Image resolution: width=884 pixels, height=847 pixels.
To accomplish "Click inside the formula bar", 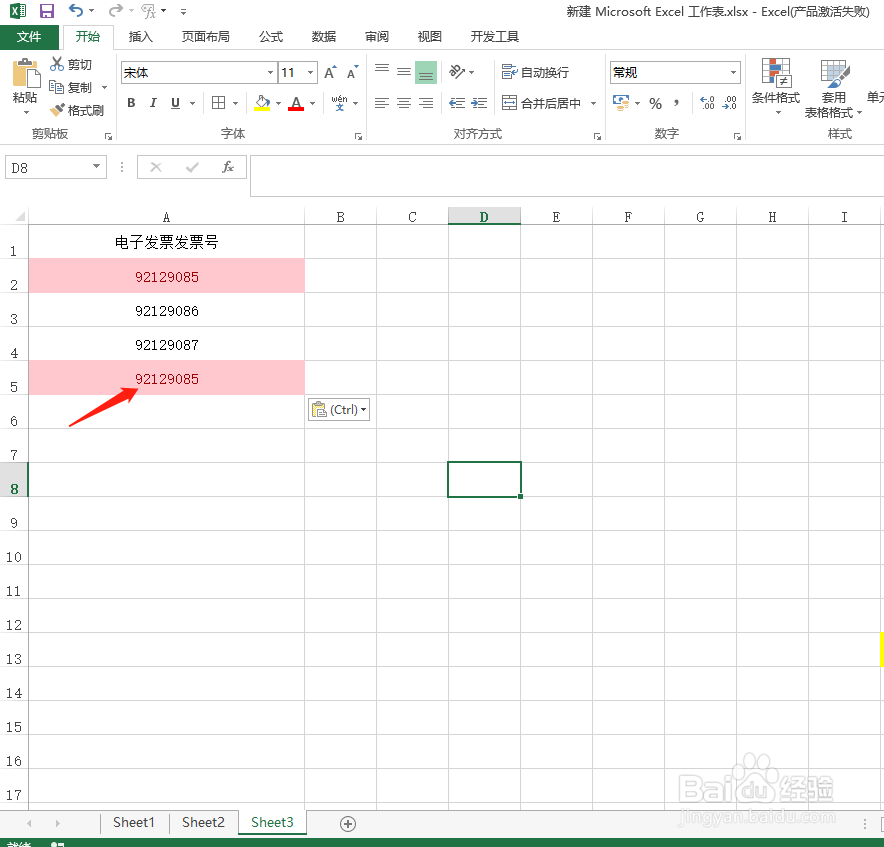I will pos(566,176).
